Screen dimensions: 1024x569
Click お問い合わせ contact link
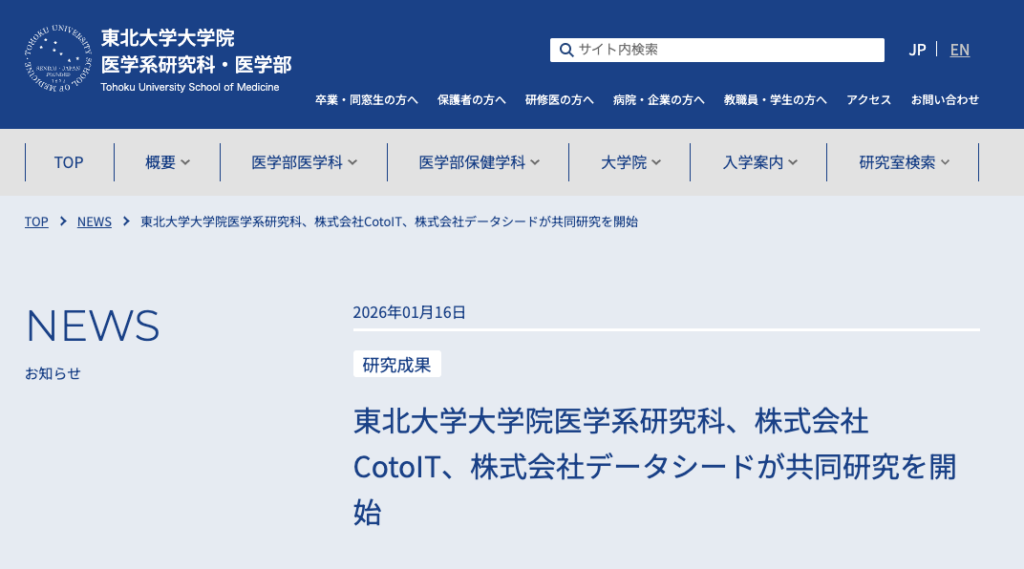(945, 100)
